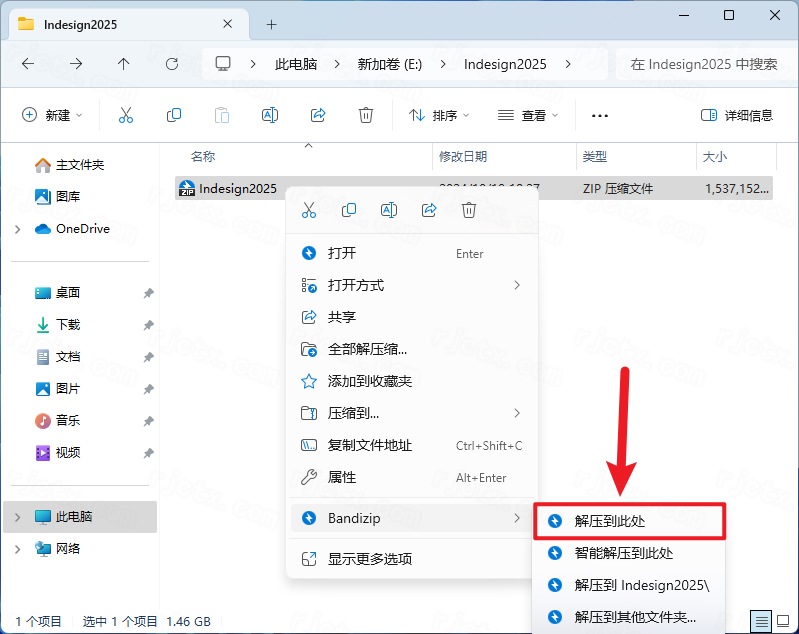Close the Indesign2025 tab
799x634 pixels.
coord(228,24)
